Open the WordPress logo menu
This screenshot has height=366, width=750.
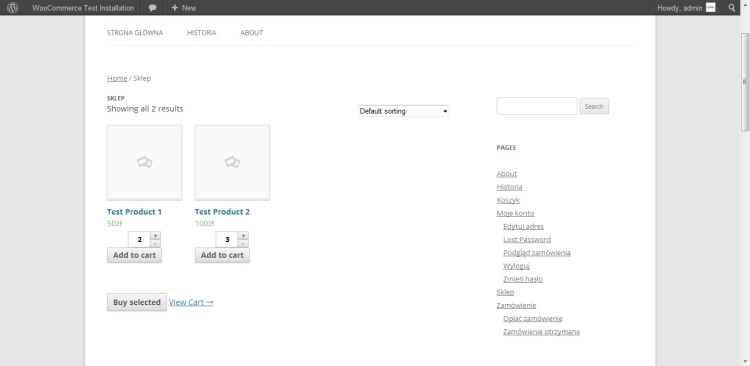[12, 8]
